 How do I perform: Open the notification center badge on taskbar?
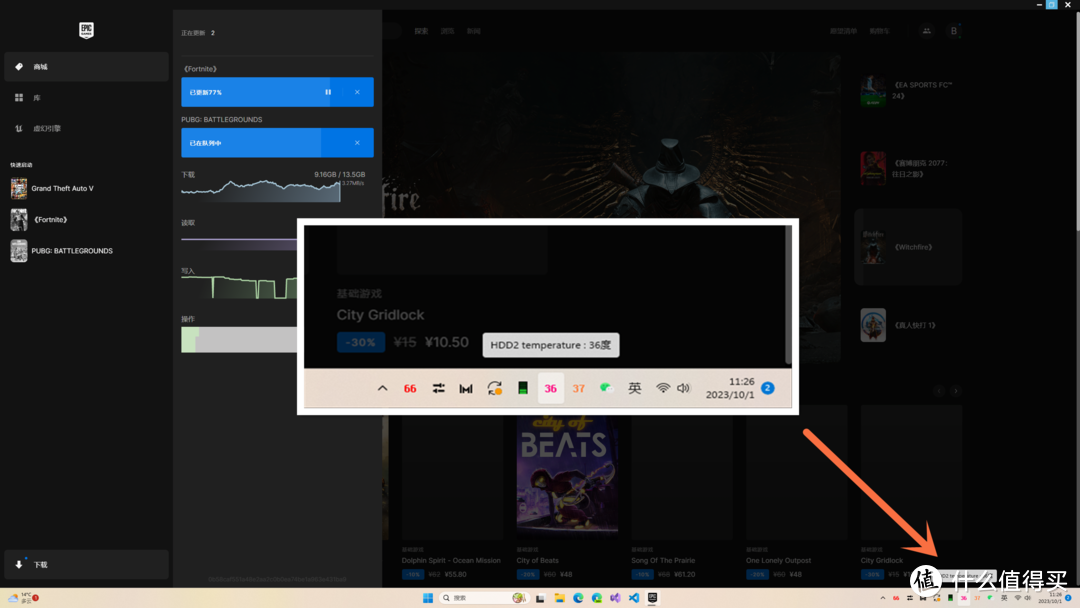click(x=1069, y=598)
